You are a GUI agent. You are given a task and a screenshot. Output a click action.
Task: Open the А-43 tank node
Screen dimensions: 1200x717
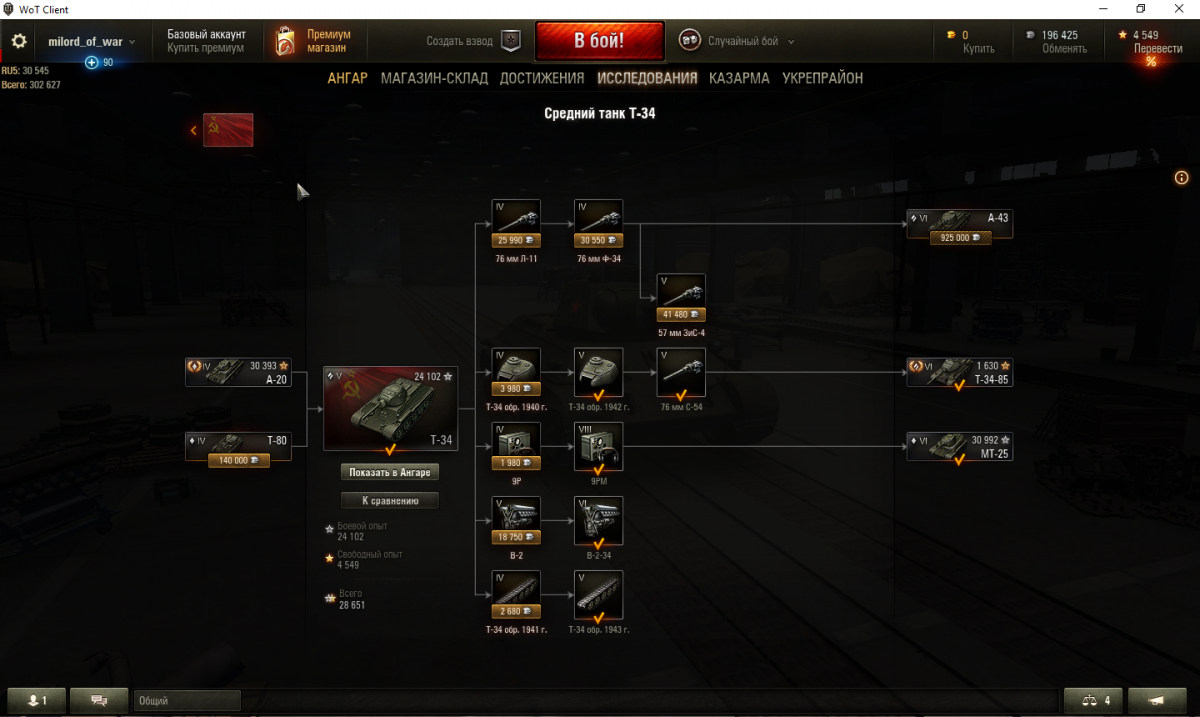pyautogui.click(x=959, y=224)
